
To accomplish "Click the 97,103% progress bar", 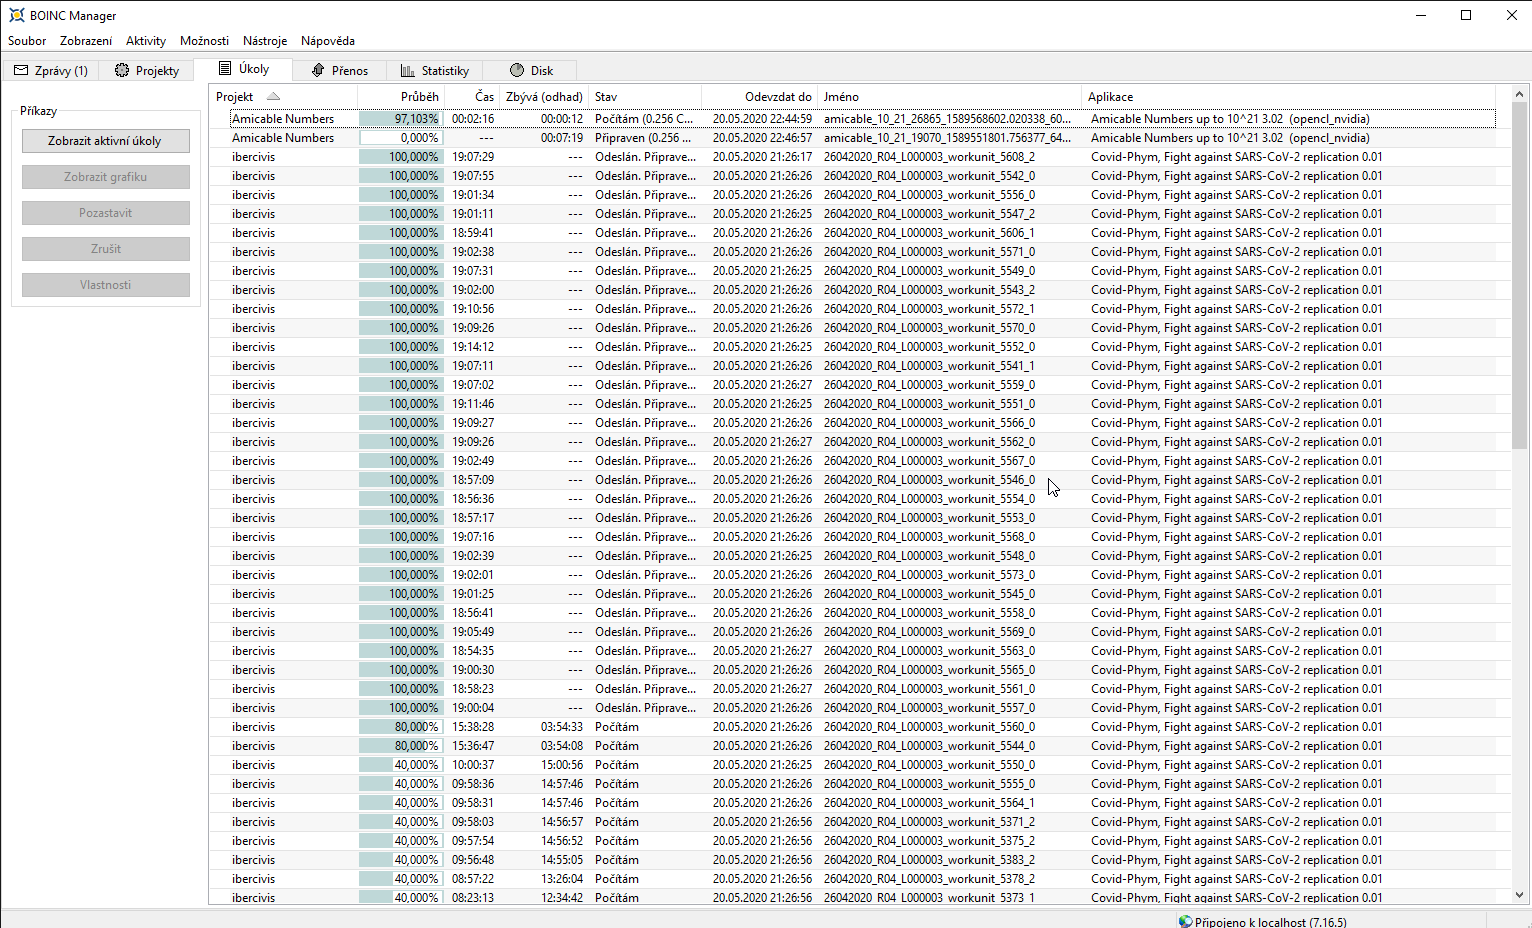I will (x=401, y=119).
